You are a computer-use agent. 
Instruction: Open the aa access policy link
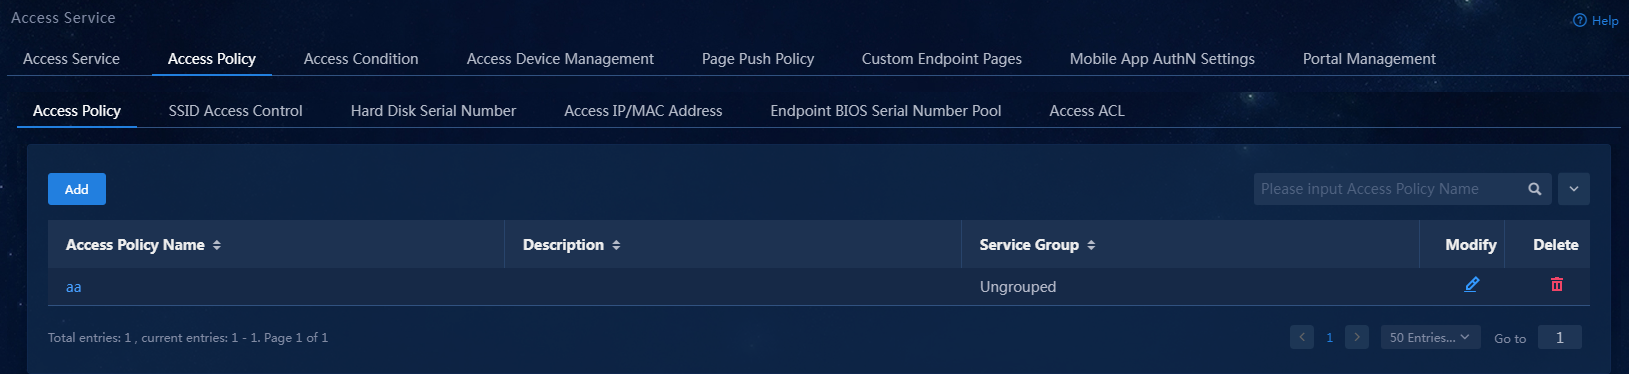point(74,287)
